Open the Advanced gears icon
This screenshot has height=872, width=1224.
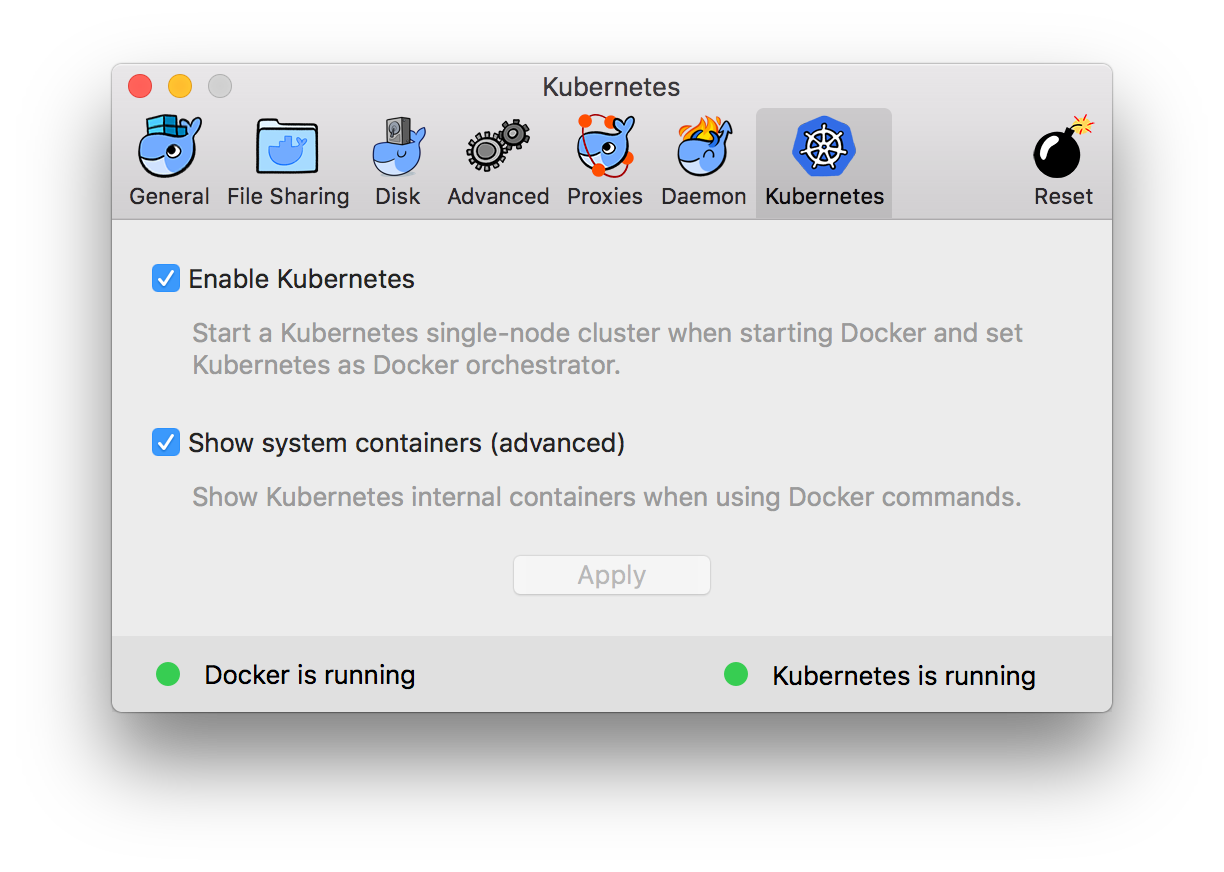(x=497, y=146)
